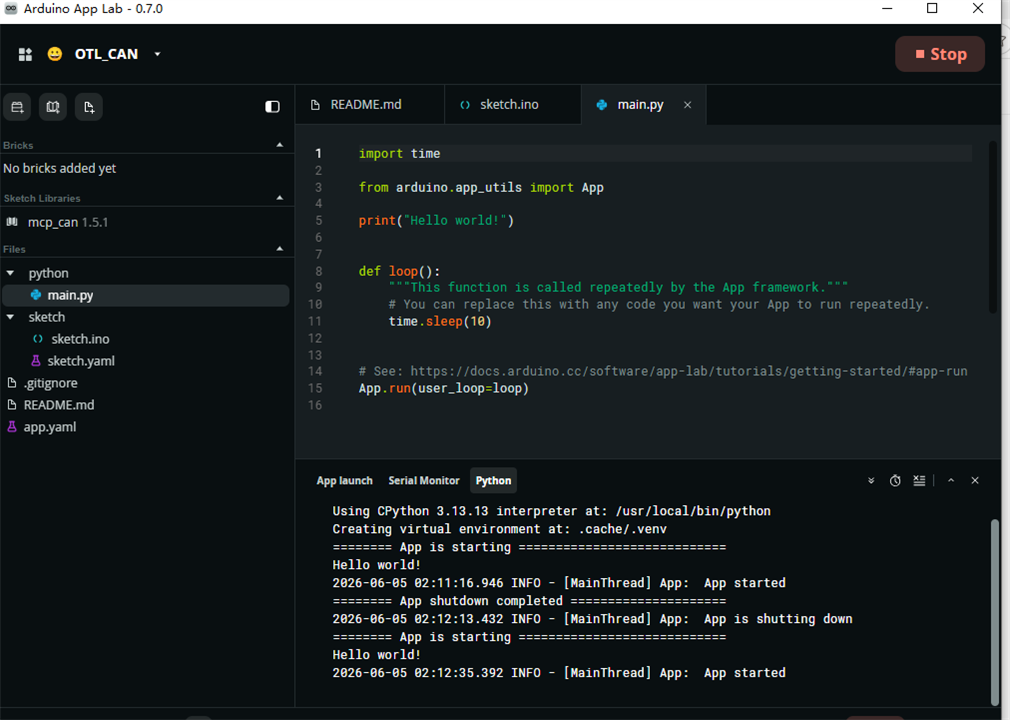Click the .gitignore file icon
1010x720 pixels.
(12, 383)
